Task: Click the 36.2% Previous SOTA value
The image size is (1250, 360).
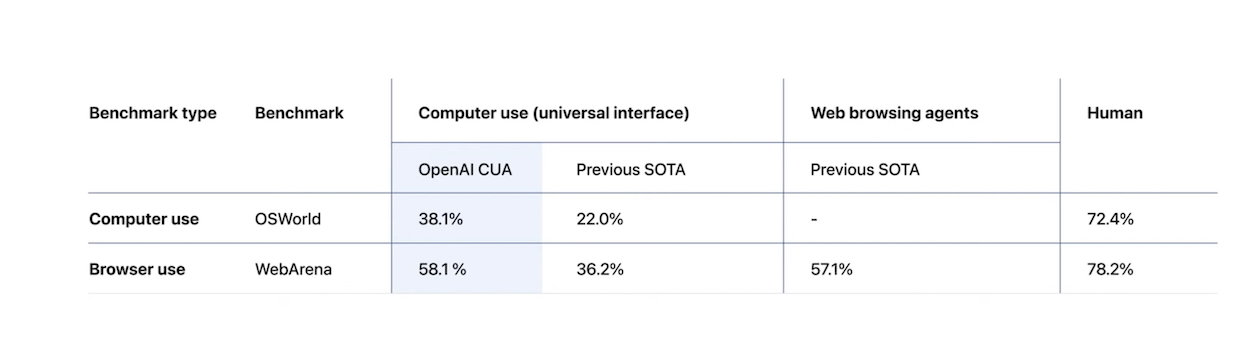Action: pos(600,269)
